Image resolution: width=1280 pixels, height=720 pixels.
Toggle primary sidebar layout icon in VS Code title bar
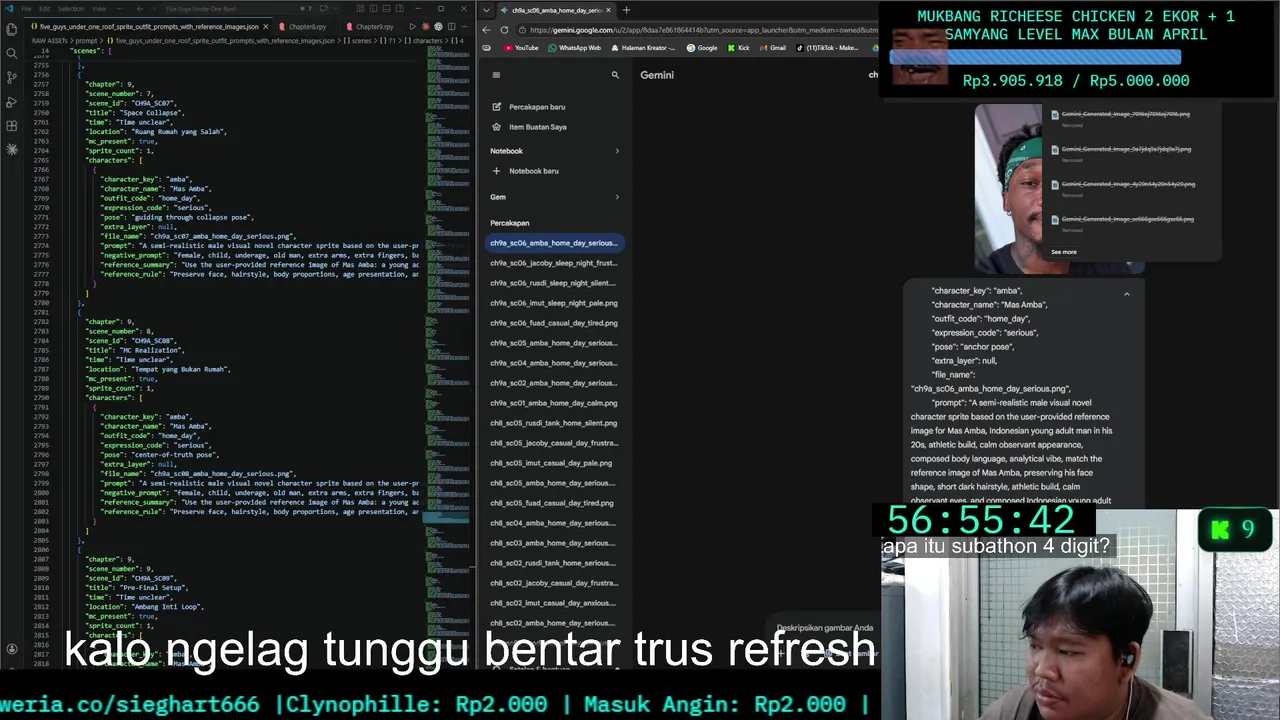click(x=371, y=8)
